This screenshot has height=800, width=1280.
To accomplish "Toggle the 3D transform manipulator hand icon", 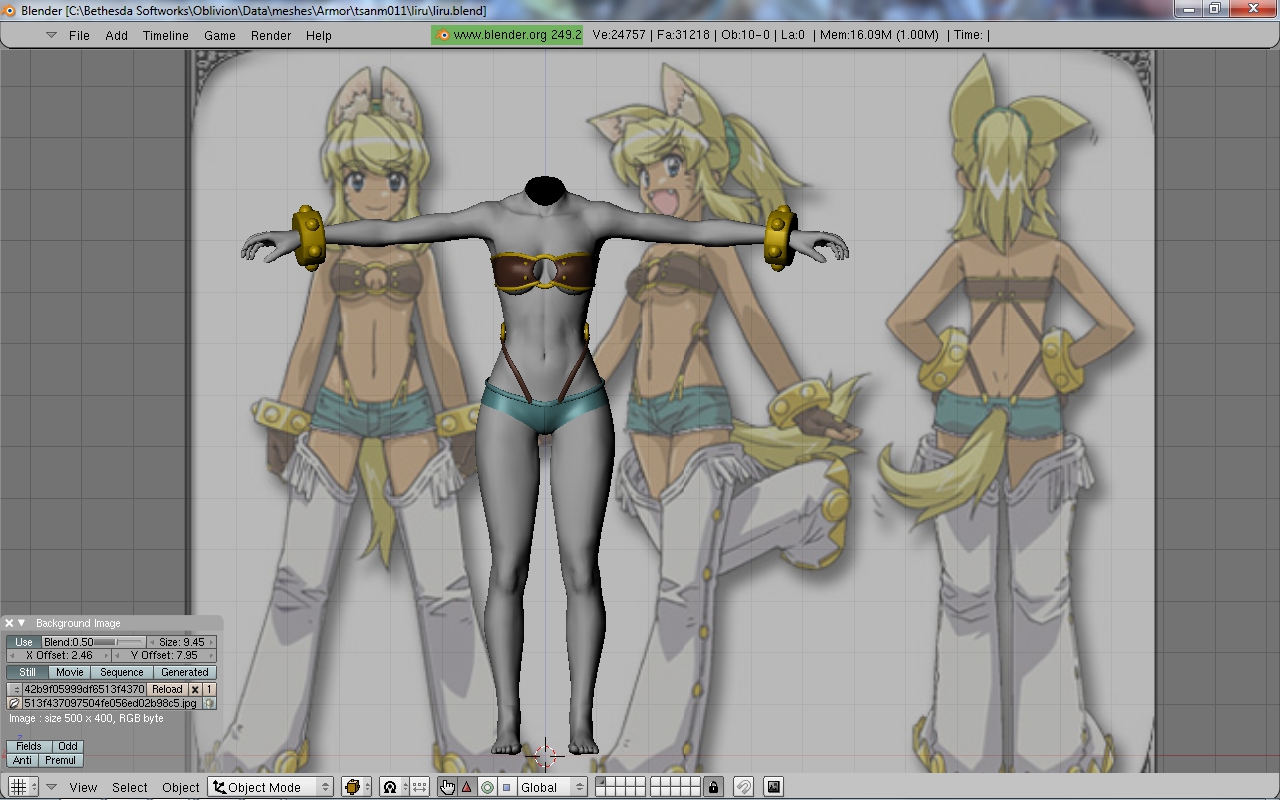I will point(447,787).
